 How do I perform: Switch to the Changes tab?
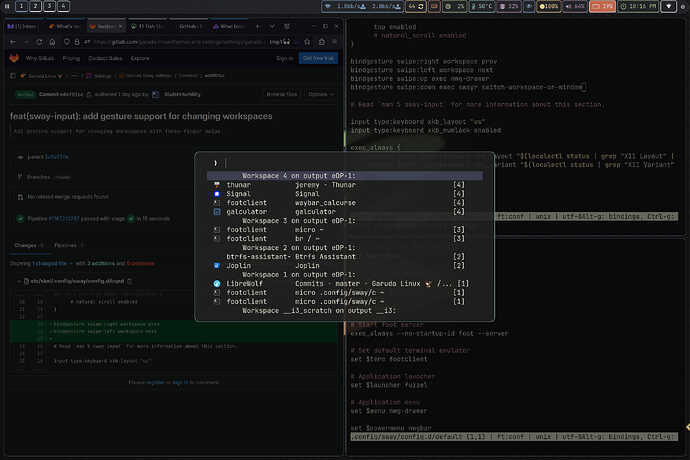[x=29, y=245]
